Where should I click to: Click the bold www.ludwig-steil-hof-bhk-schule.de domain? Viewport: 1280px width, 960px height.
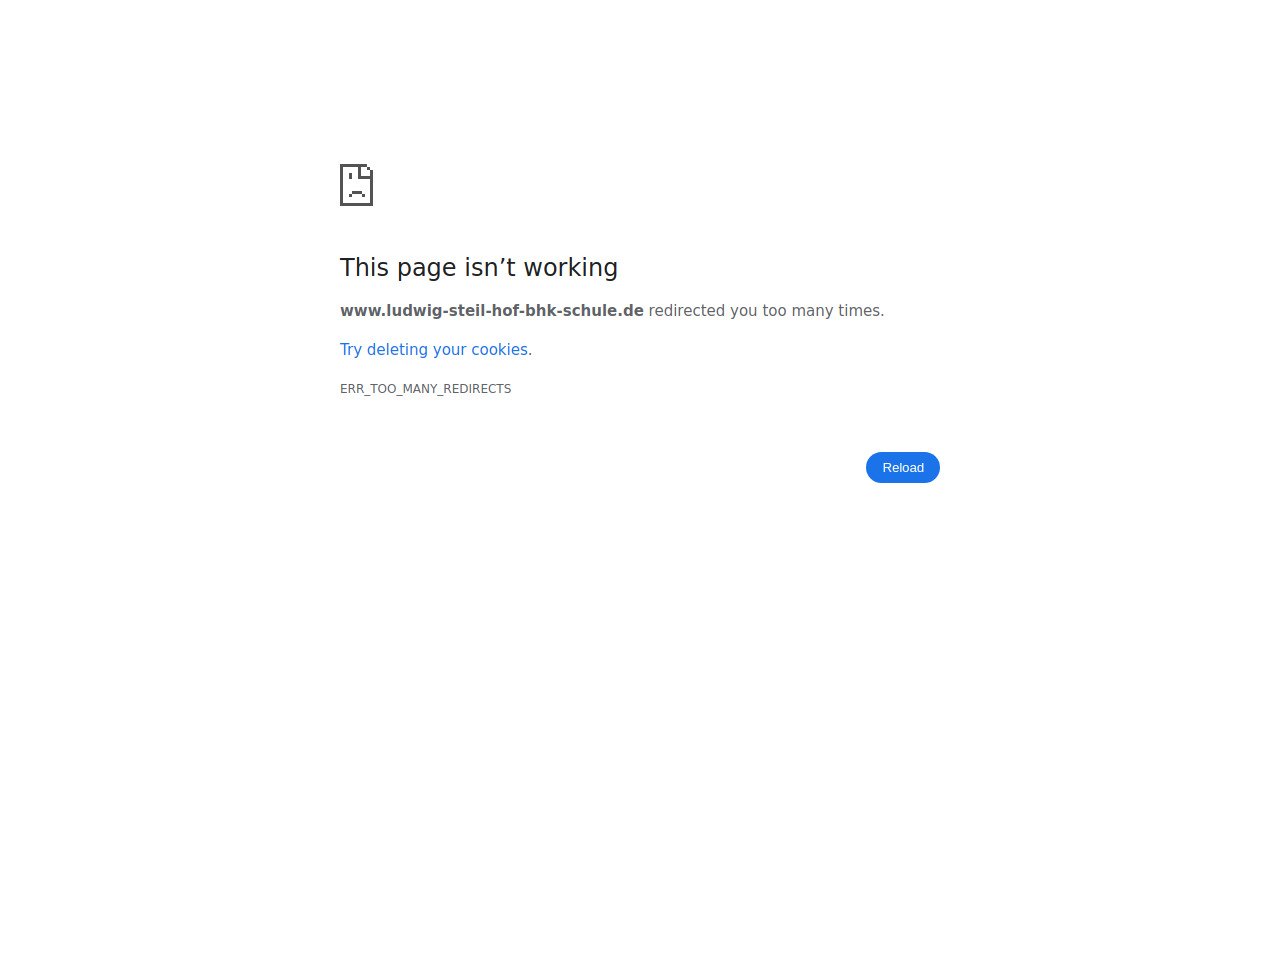492,311
